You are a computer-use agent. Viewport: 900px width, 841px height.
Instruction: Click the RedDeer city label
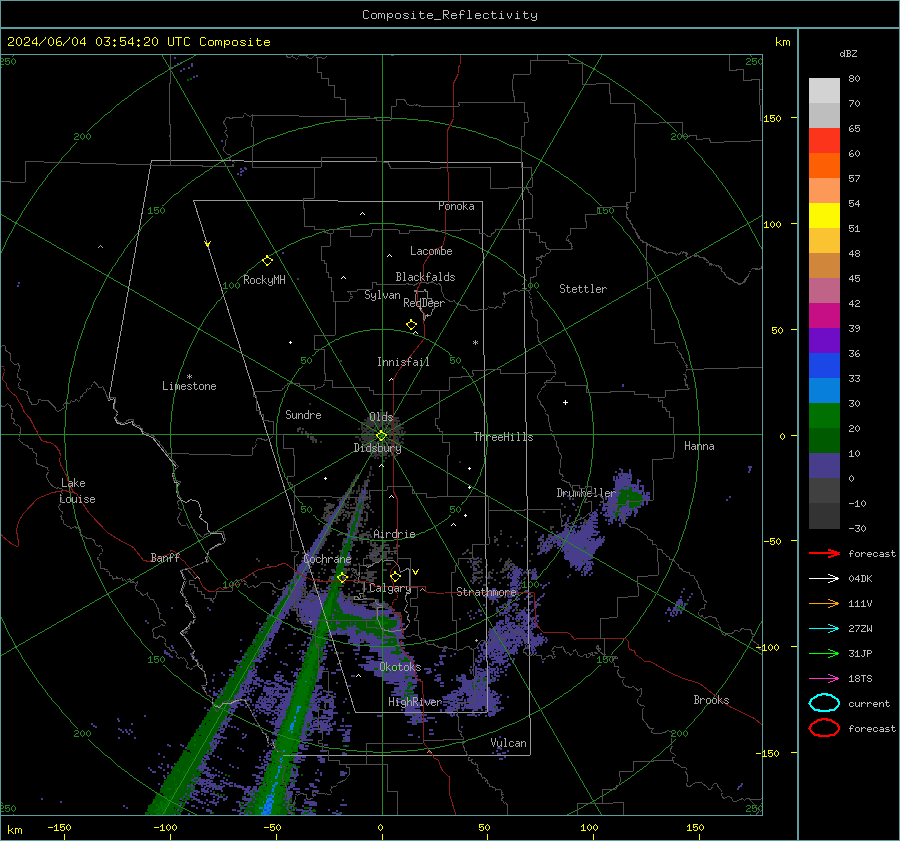(424, 303)
